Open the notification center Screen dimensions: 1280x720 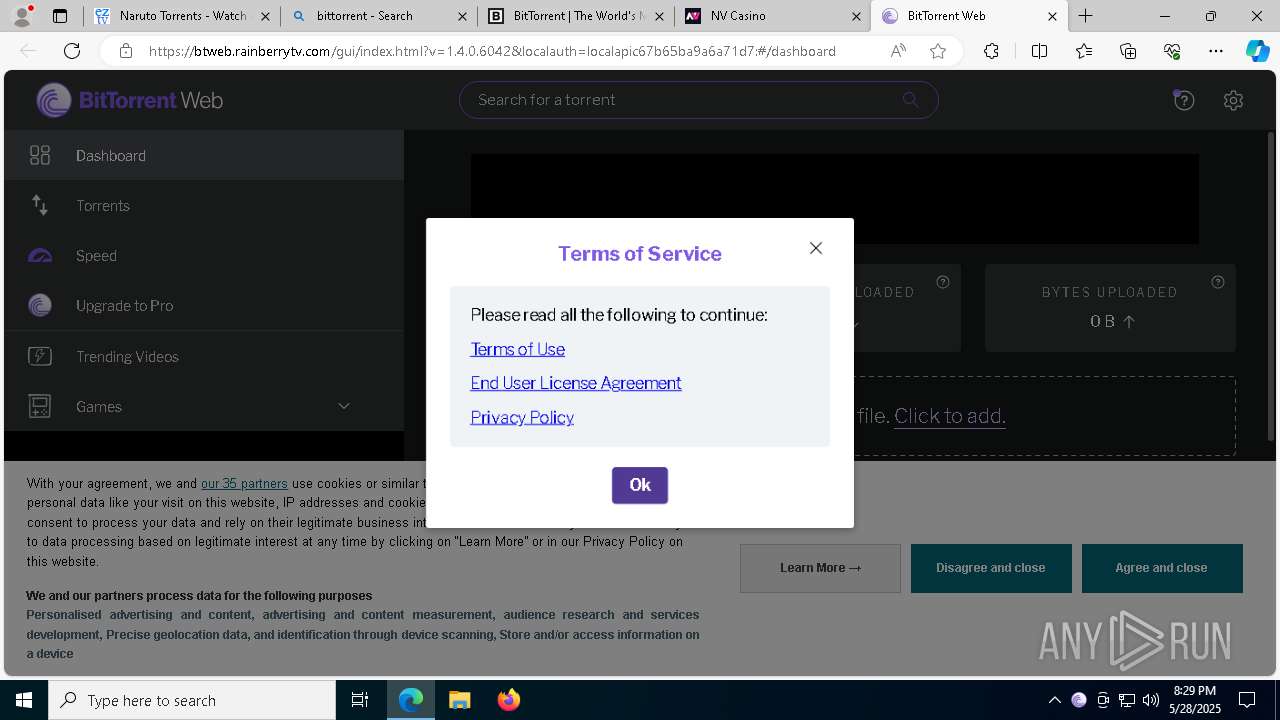click(1247, 700)
